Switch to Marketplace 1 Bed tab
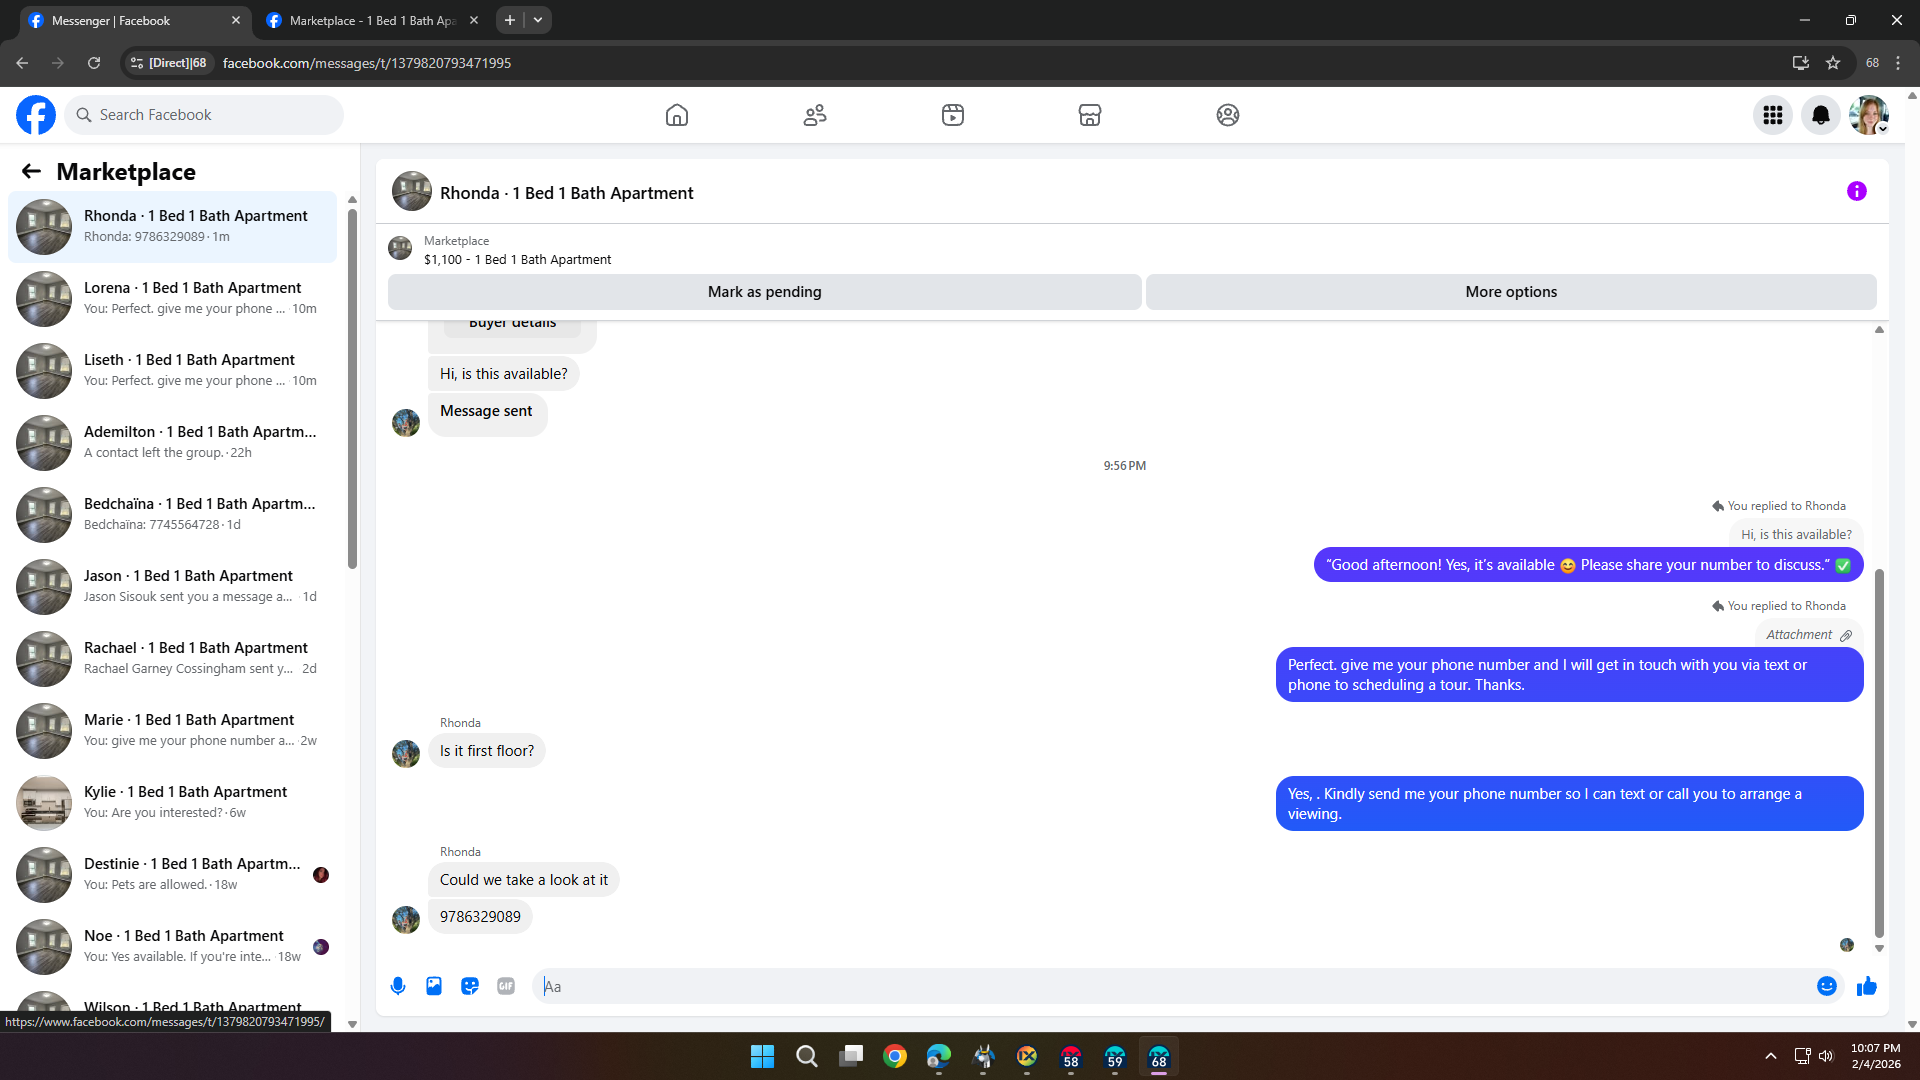Screen dimensions: 1920x1080 (370, 20)
